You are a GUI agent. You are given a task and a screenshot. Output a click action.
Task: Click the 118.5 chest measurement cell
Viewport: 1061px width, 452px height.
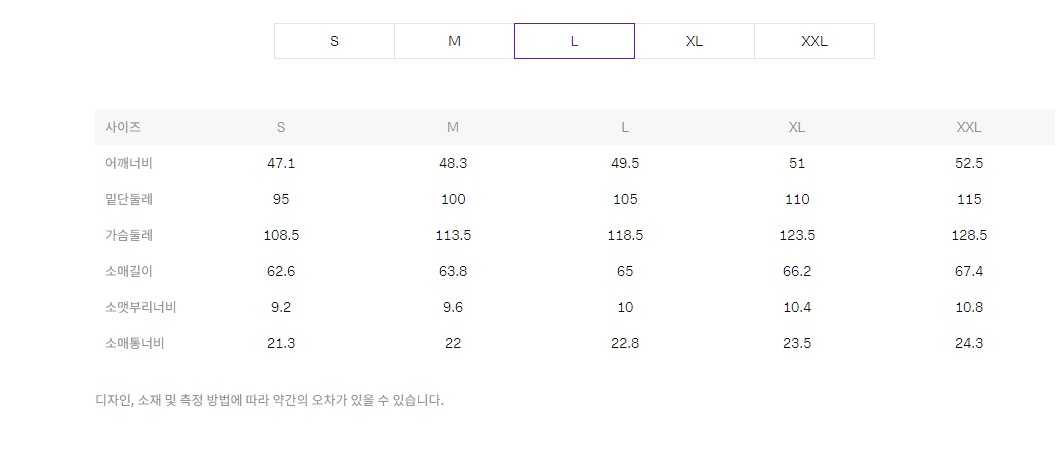tap(625, 235)
